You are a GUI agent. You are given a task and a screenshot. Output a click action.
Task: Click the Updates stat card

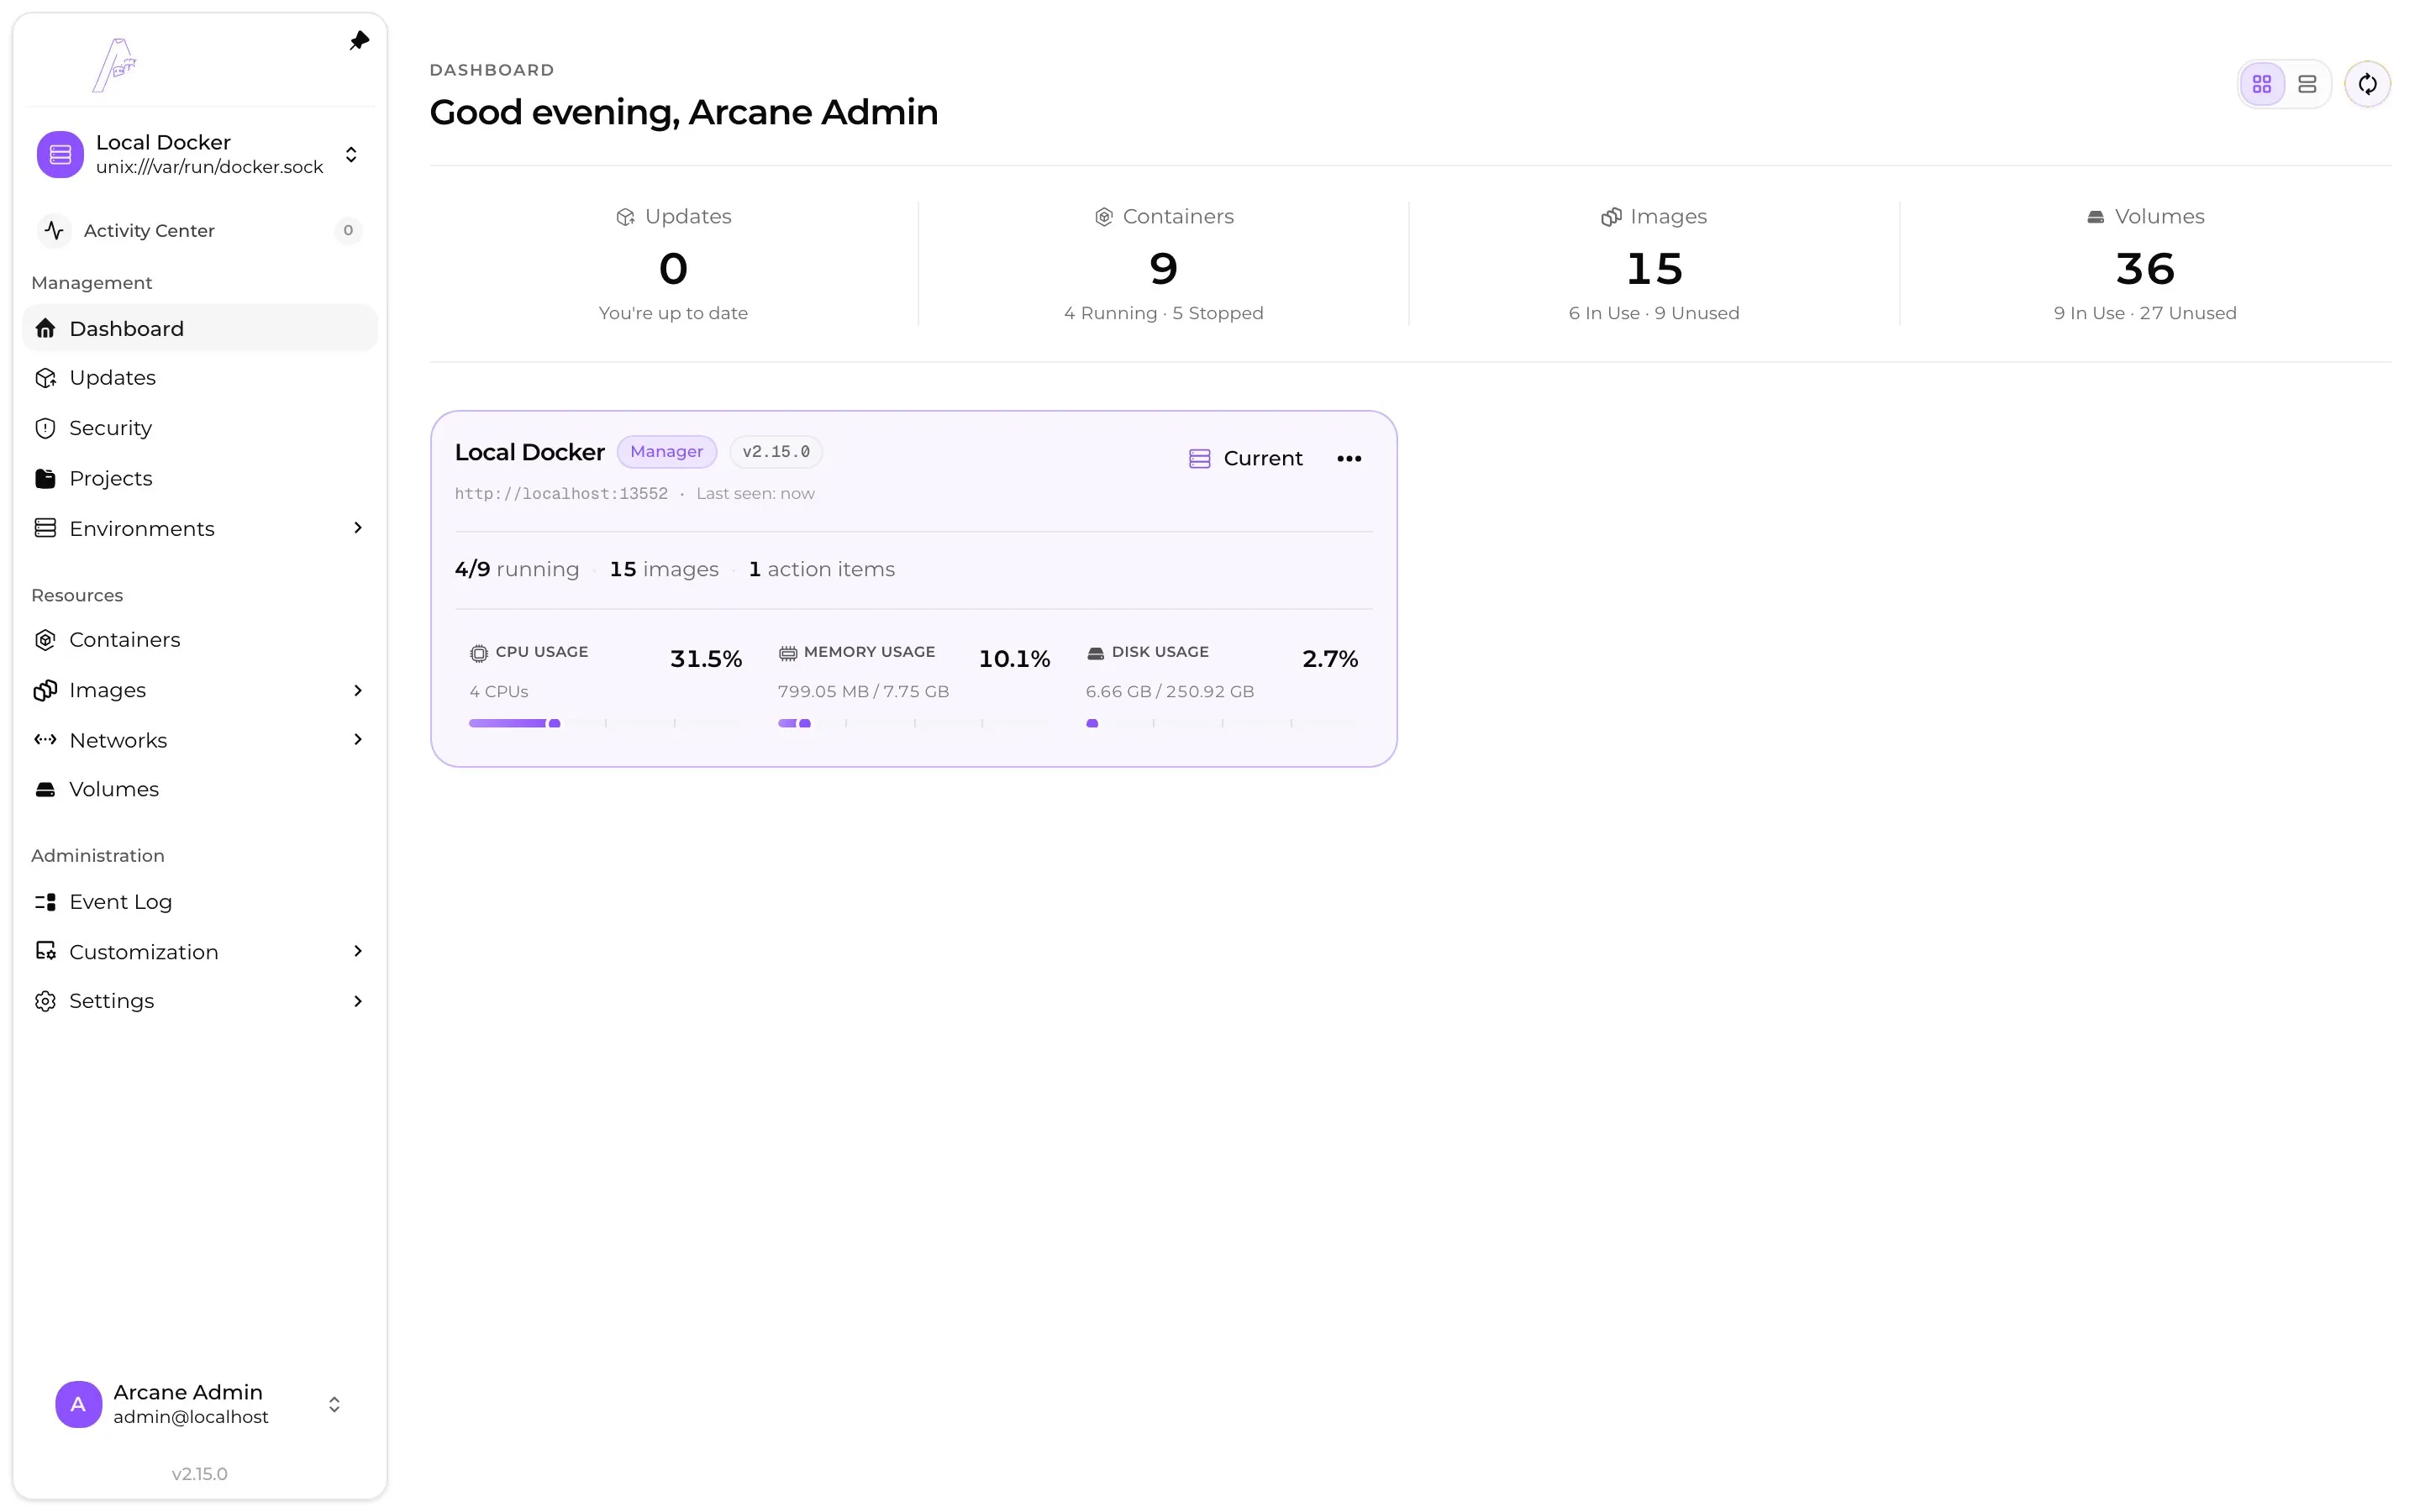coord(673,263)
